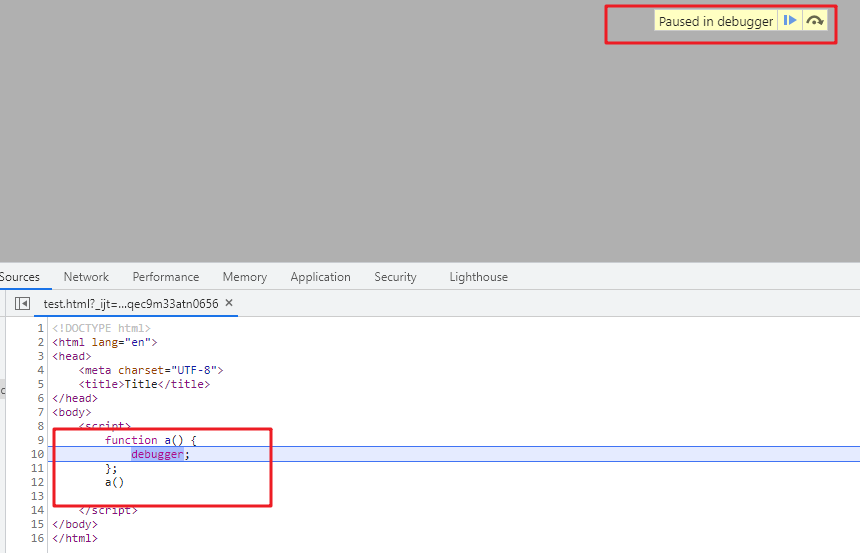Click the Paused in debugger label
860x553 pixels.
point(716,21)
